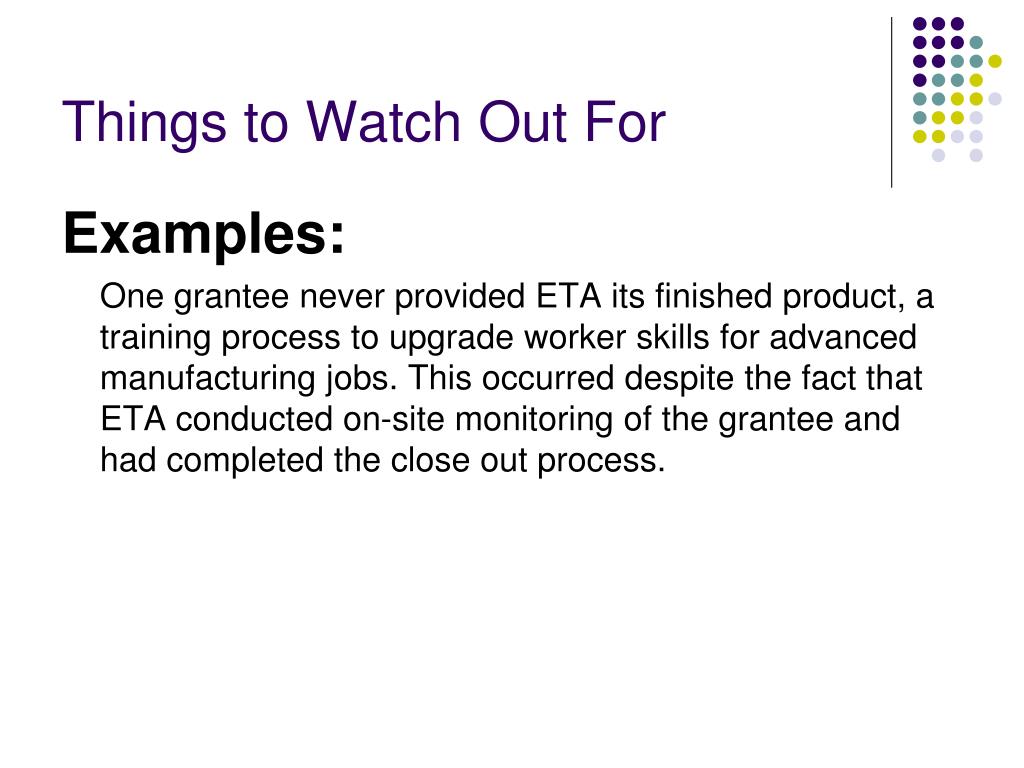This screenshot has height=768, width=1024.
Task: Click the vertical divider line beside the dots
Action: pos(891,103)
